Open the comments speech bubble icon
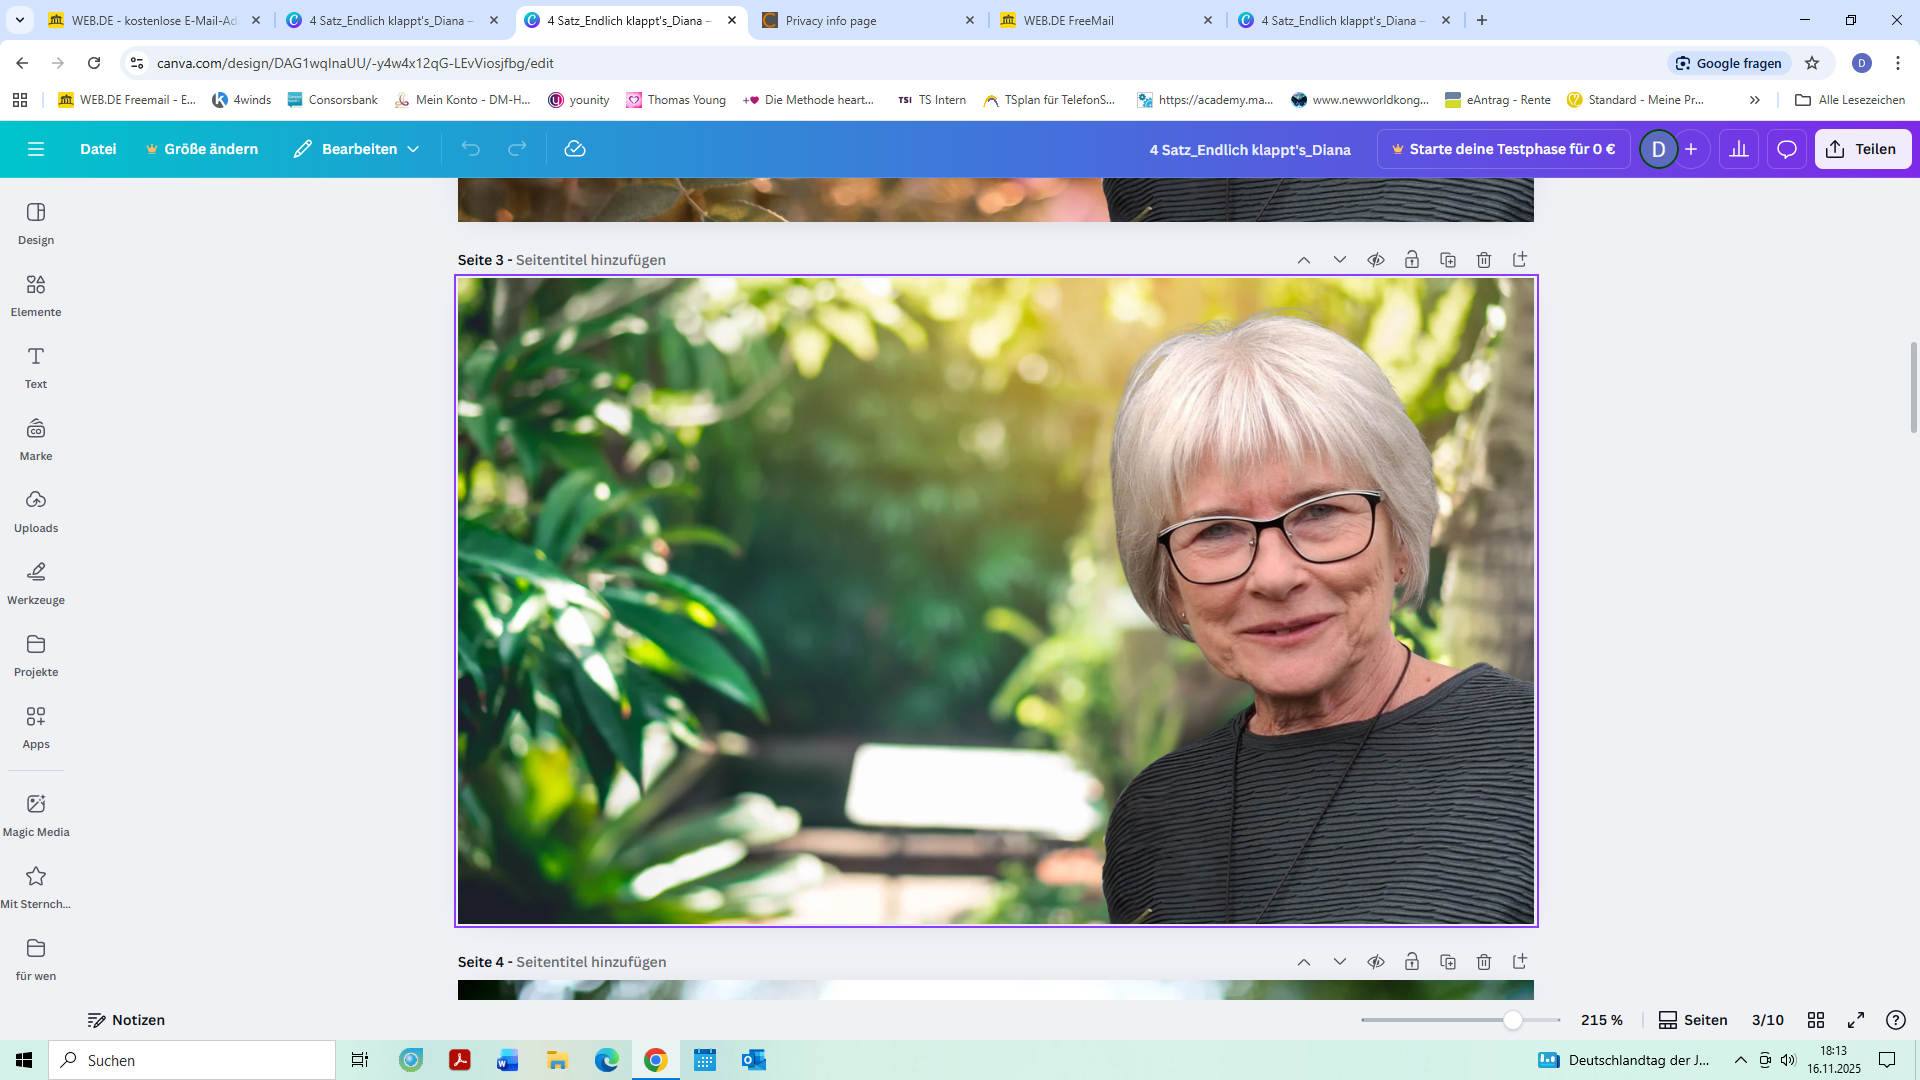Image resolution: width=1920 pixels, height=1080 pixels. coord(1787,149)
